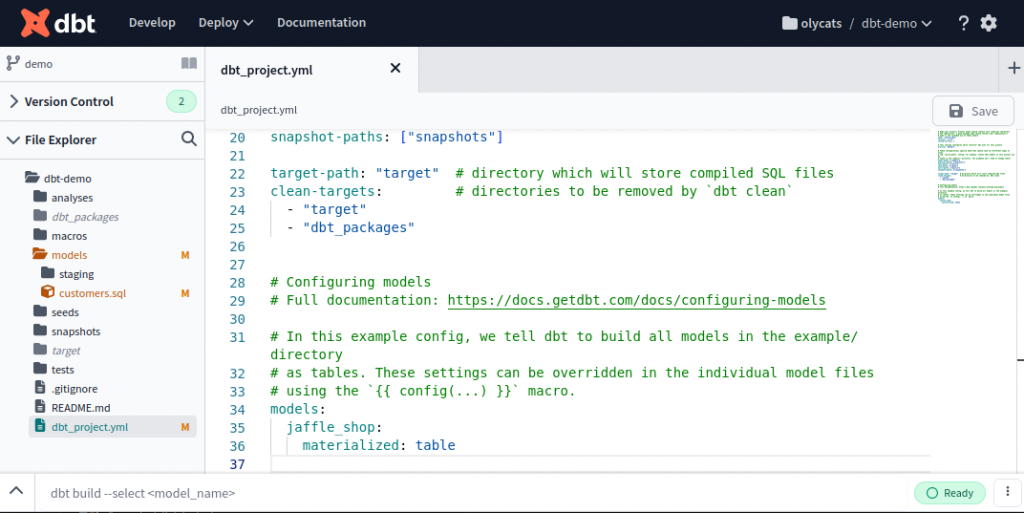The height and width of the screenshot is (513, 1024).
Task: Select customers.sql in the file tree
Action: tap(92, 293)
